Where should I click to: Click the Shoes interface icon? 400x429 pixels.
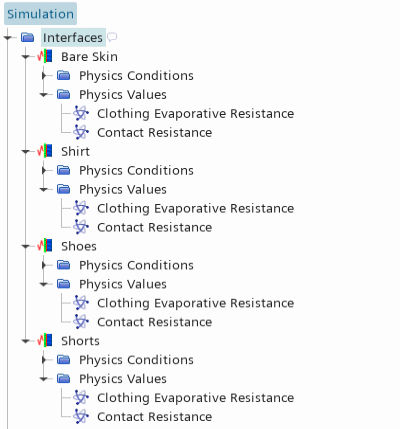click(45, 246)
